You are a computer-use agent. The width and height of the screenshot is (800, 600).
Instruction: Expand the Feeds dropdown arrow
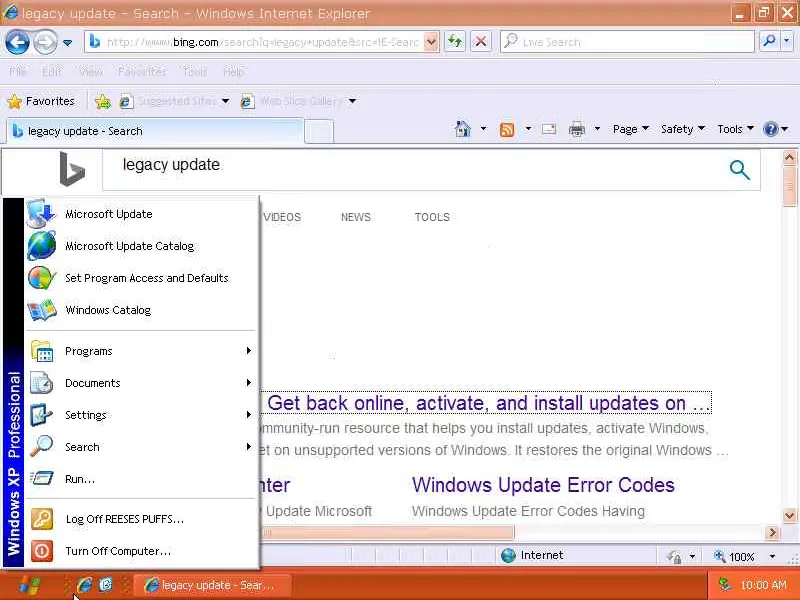pyautogui.click(x=528, y=129)
